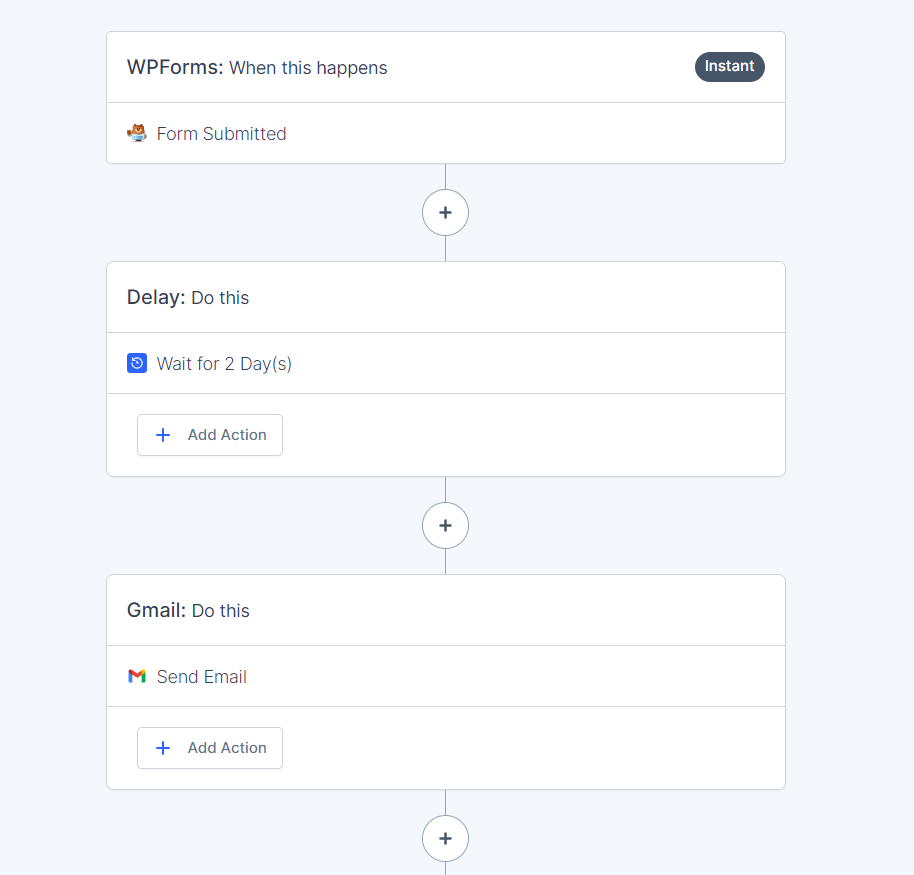Click plus icon in Gmail's Add Action
The width and height of the screenshot is (914, 875).
(x=163, y=748)
